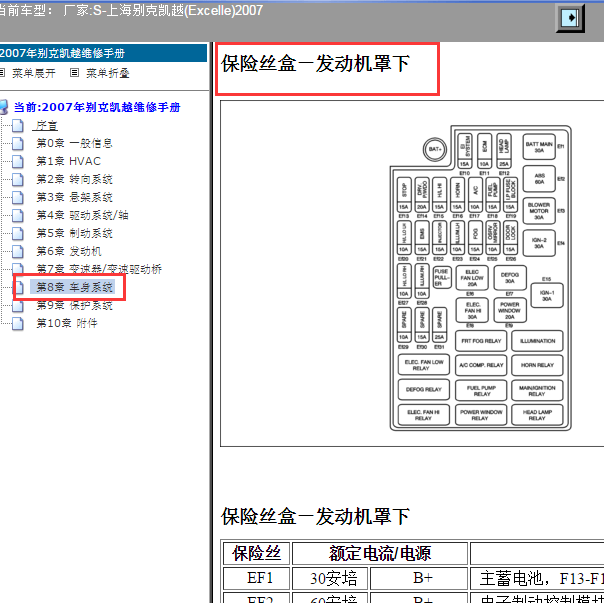Open 第3章 悬架系统 chapter
The width and height of the screenshot is (604, 603).
74,197
